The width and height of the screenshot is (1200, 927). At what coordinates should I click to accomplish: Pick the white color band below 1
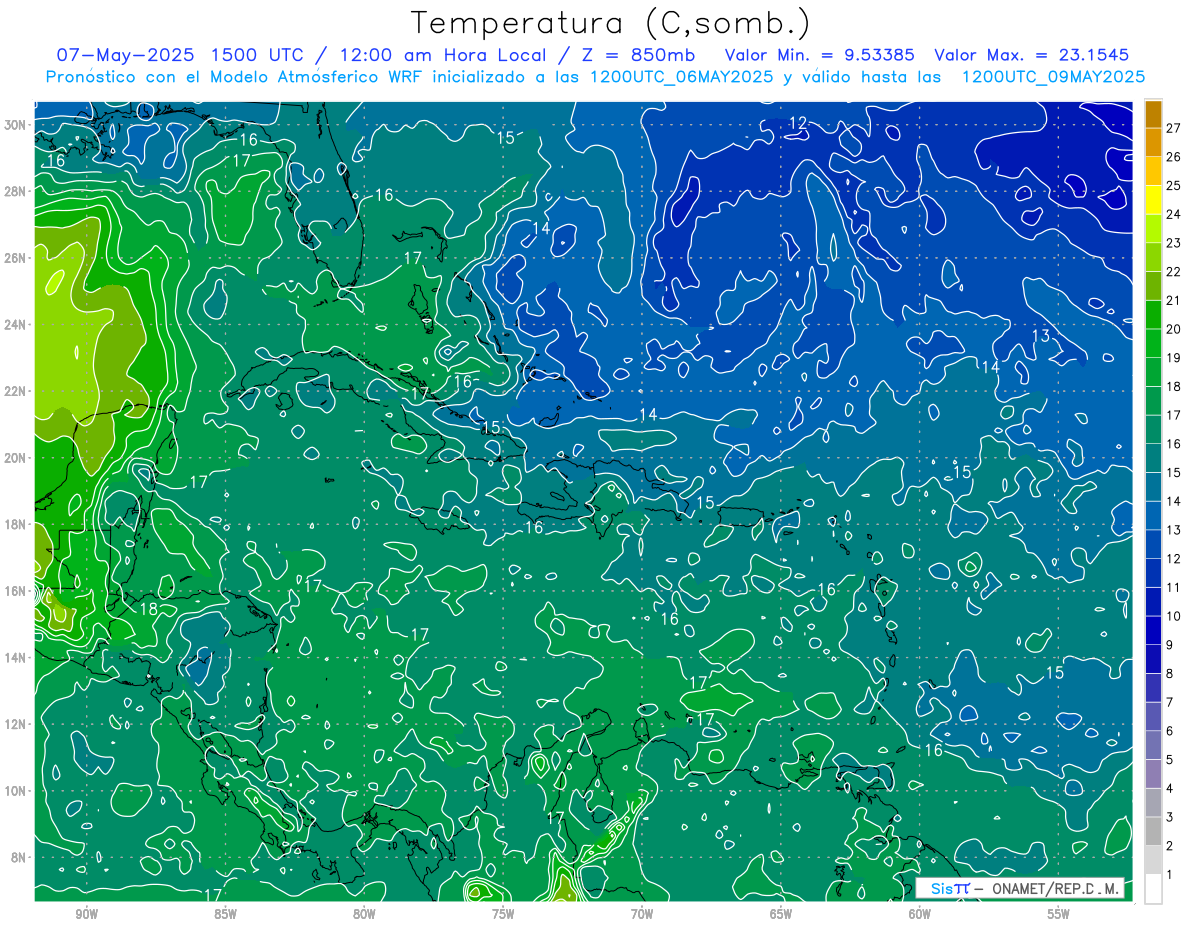1153,889
